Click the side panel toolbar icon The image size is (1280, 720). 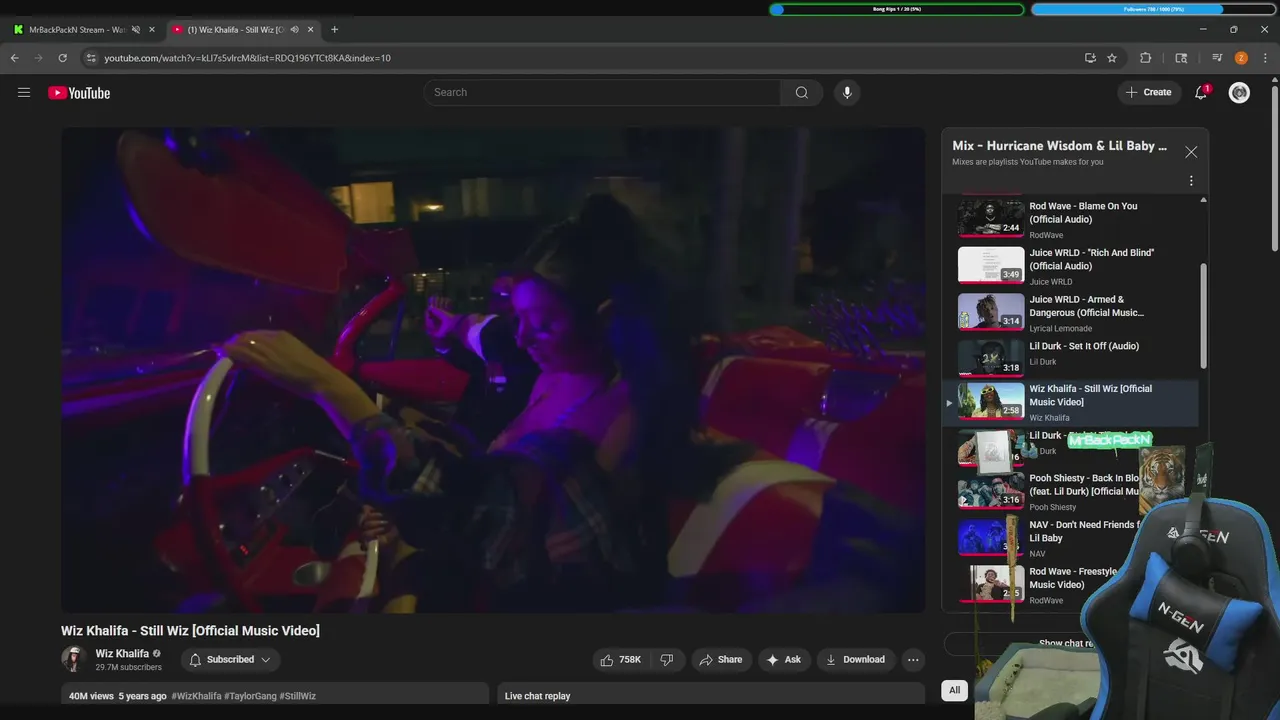point(1181,58)
